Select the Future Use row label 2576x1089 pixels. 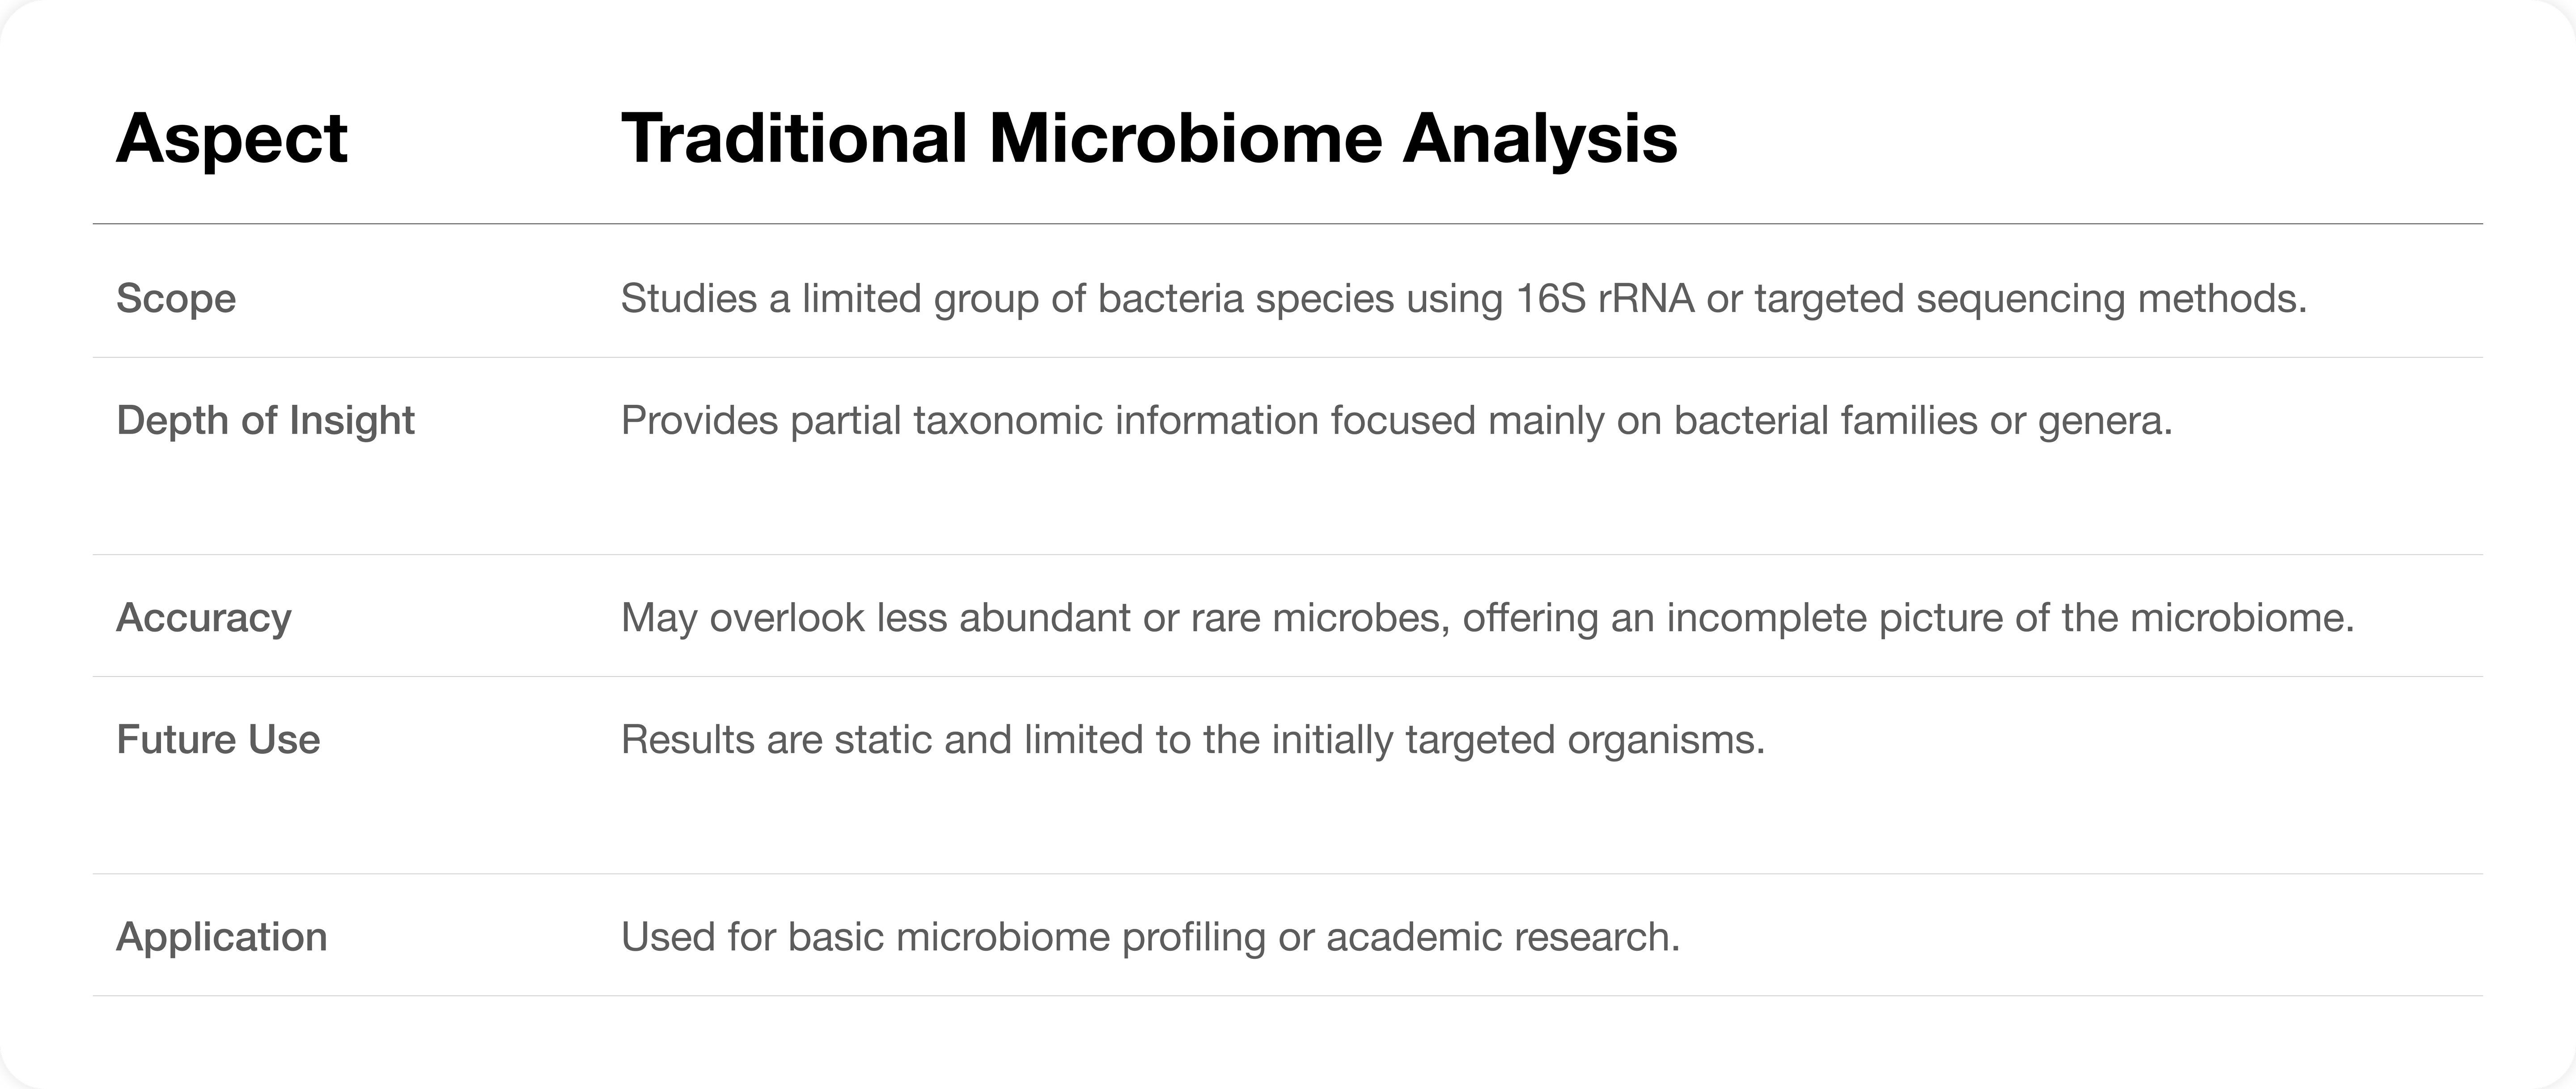pos(218,739)
